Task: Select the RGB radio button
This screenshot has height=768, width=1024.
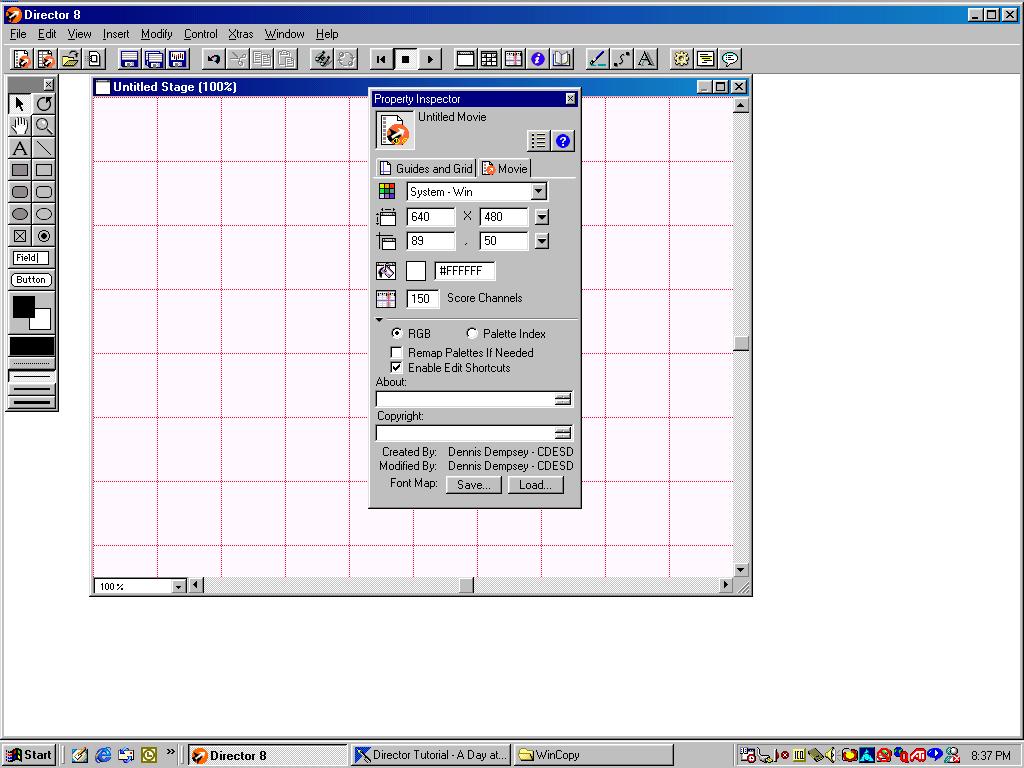Action: point(396,333)
